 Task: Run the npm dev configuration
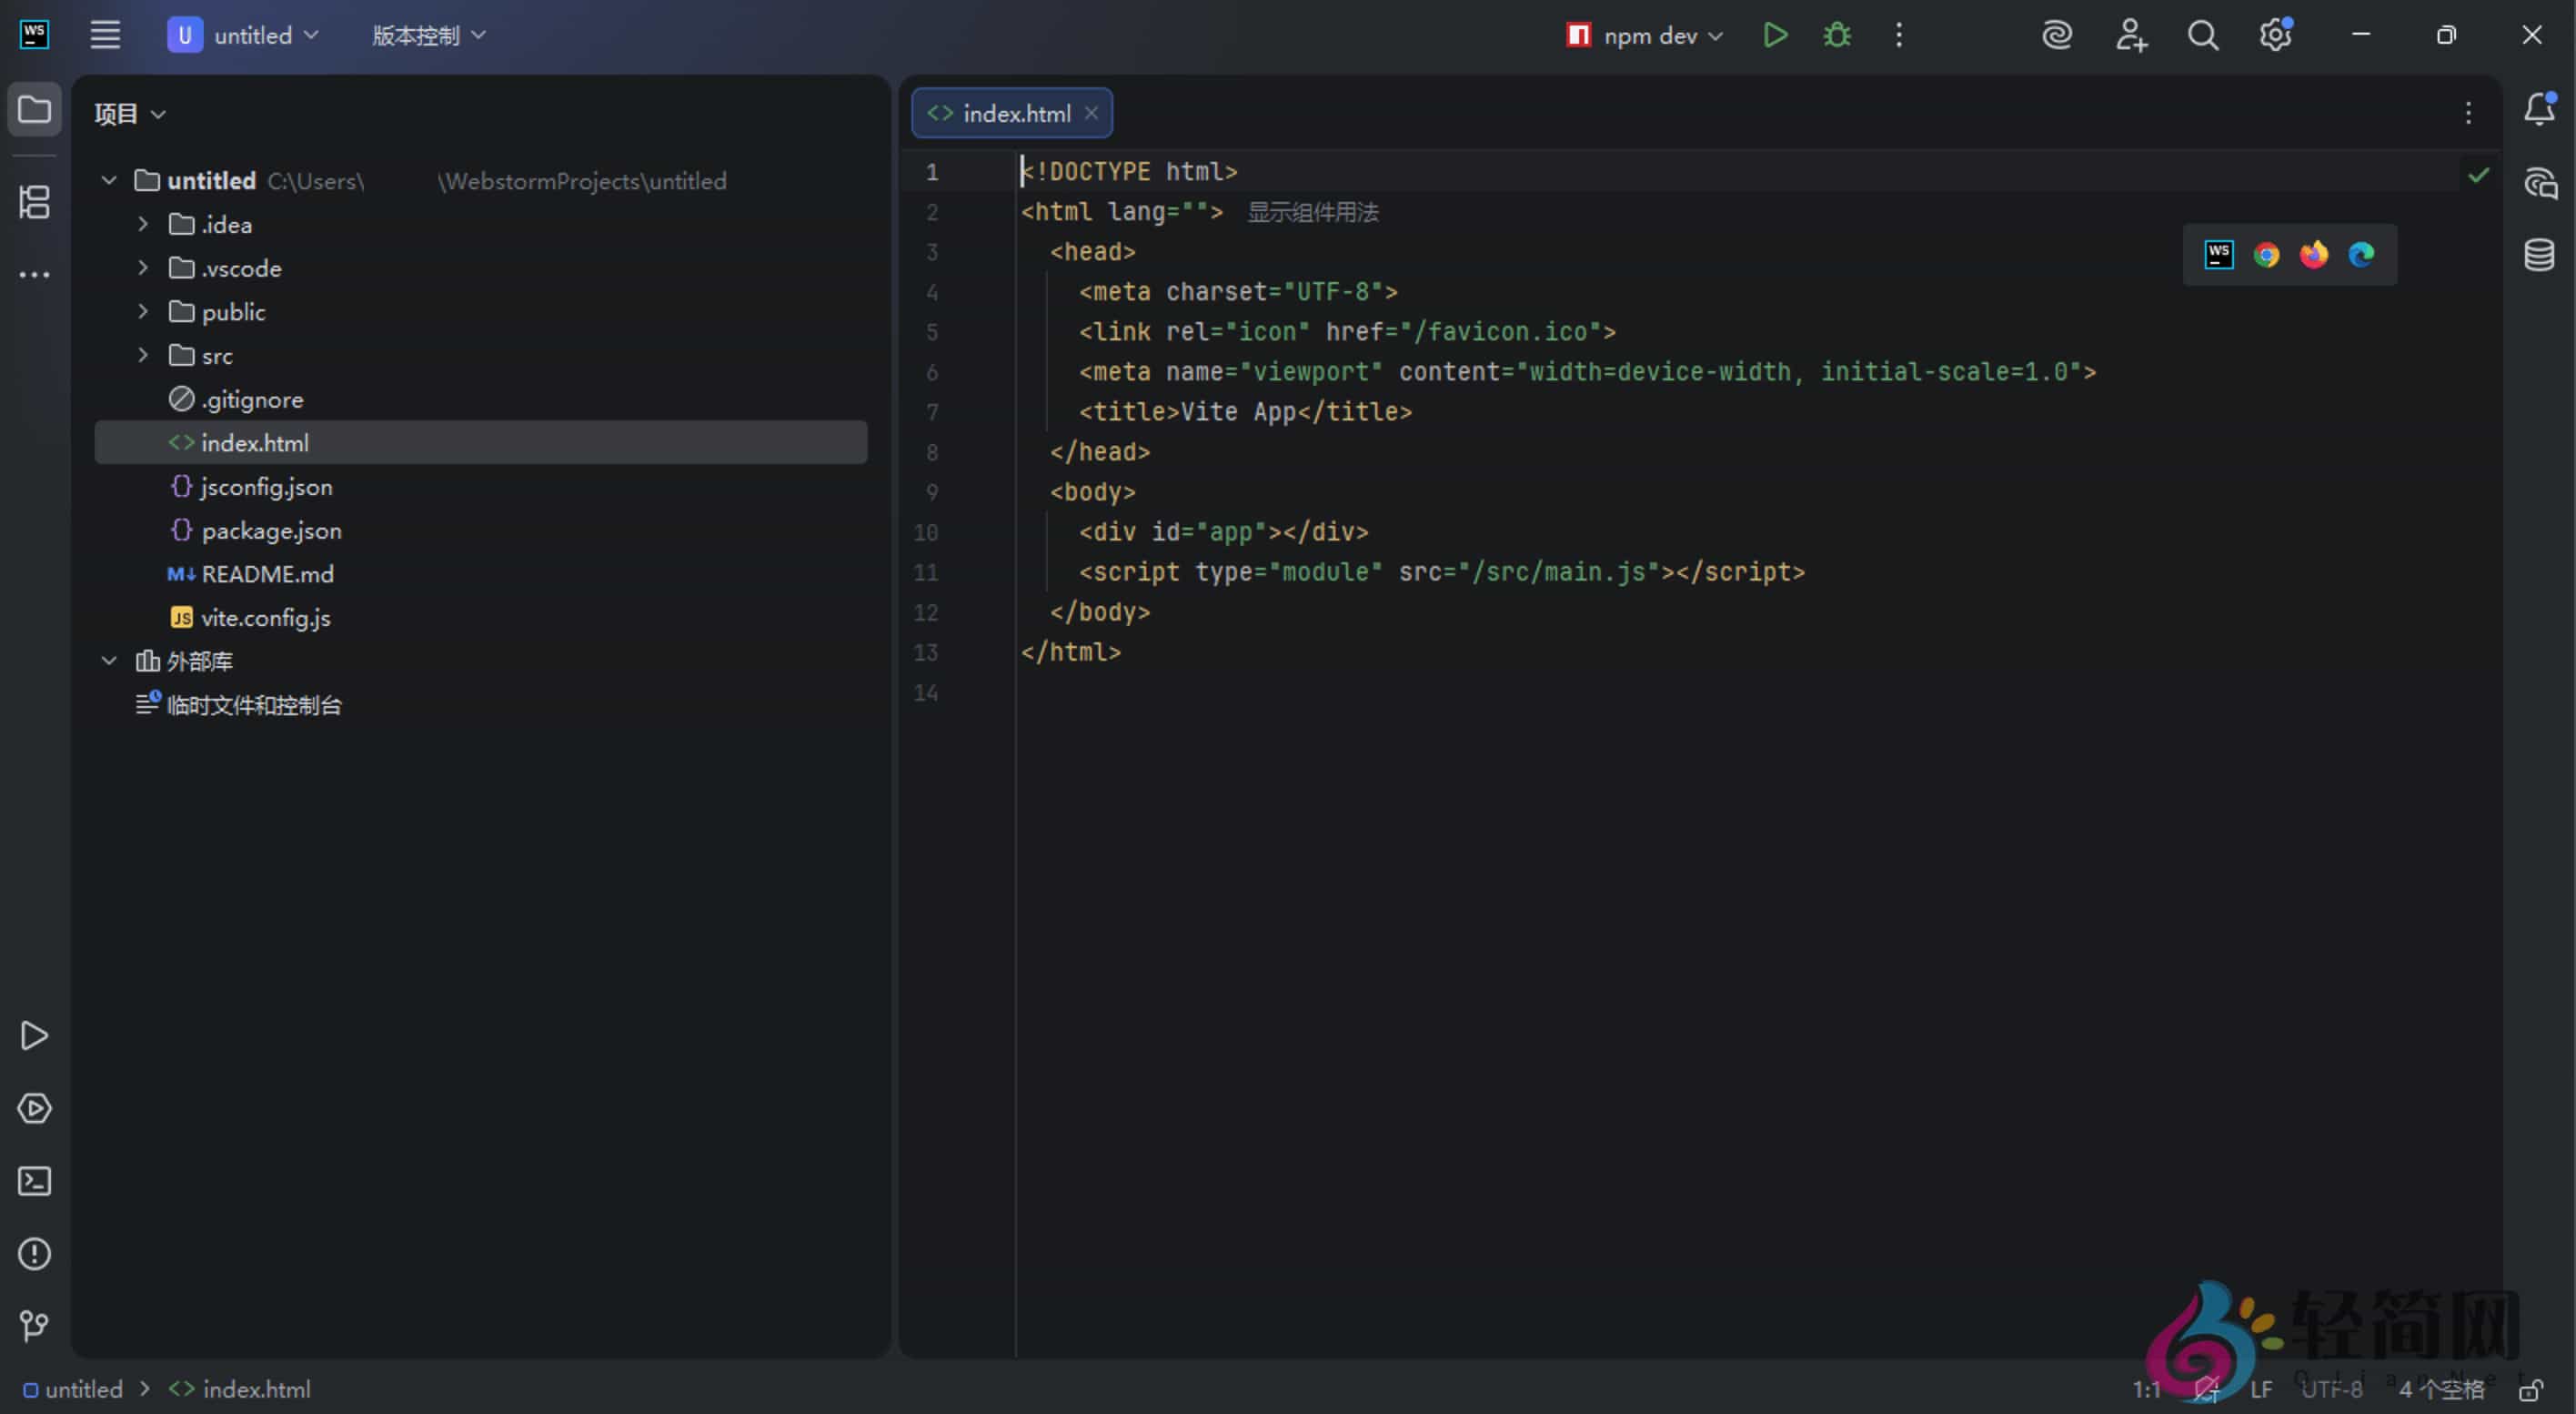pos(1775,34)
